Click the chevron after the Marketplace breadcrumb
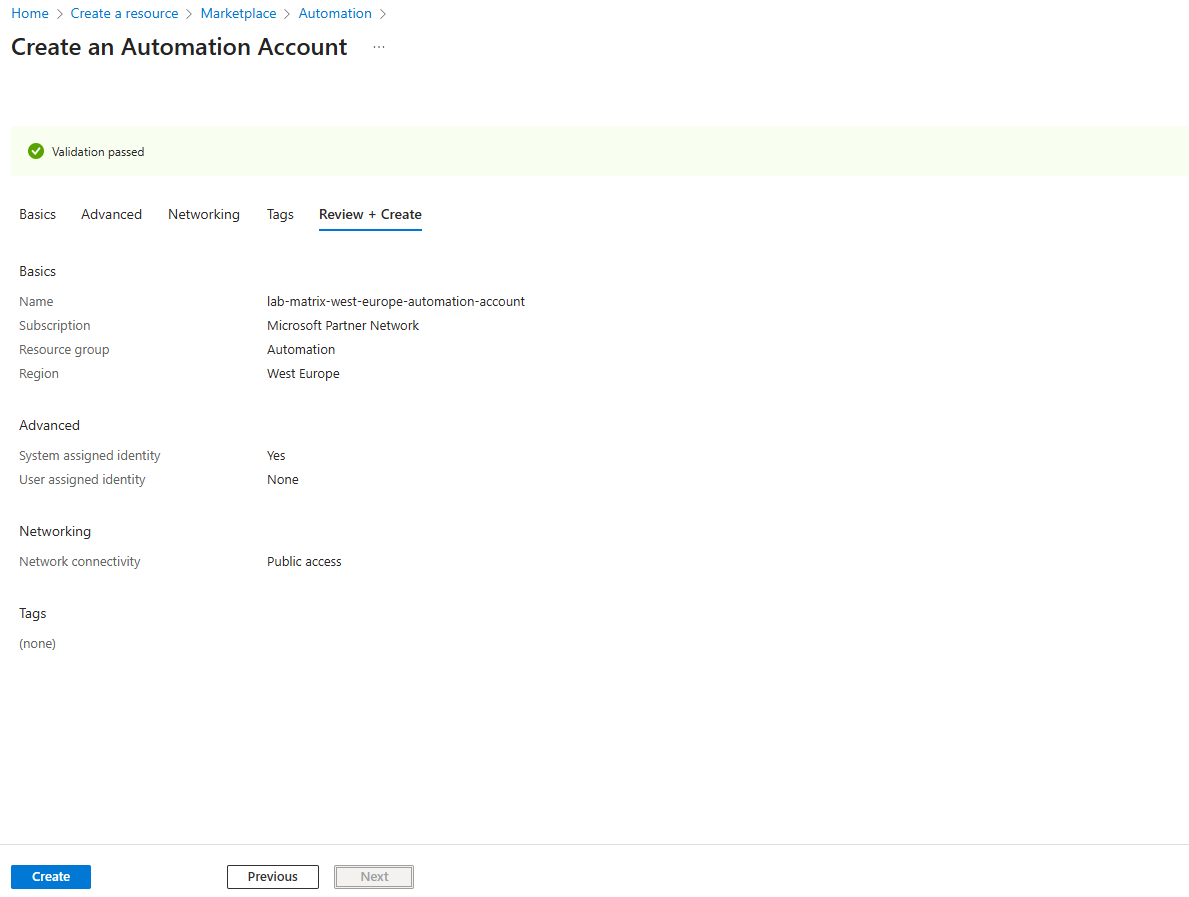This screenshot has height=897, width=1189. tap(287, 14)
